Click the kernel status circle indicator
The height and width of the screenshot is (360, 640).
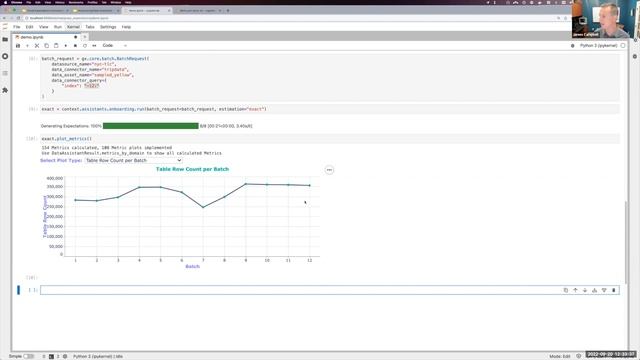click(623, 46)
